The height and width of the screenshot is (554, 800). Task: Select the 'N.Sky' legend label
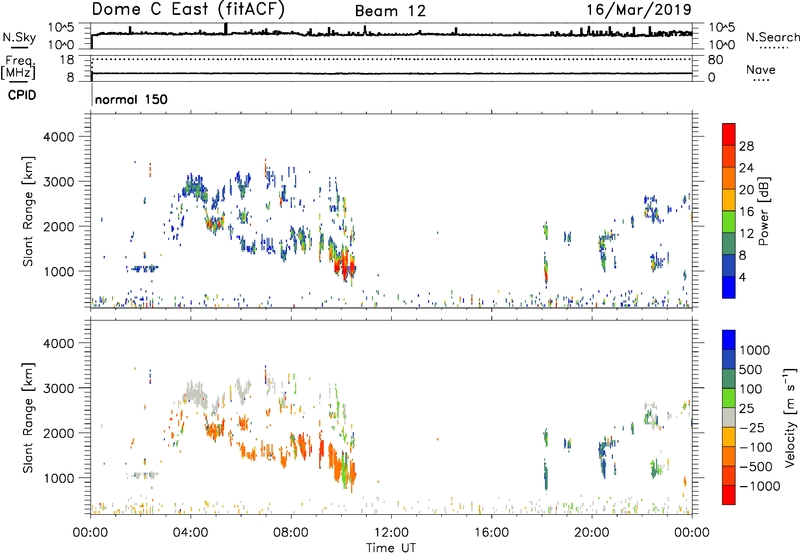pos(19,37)
